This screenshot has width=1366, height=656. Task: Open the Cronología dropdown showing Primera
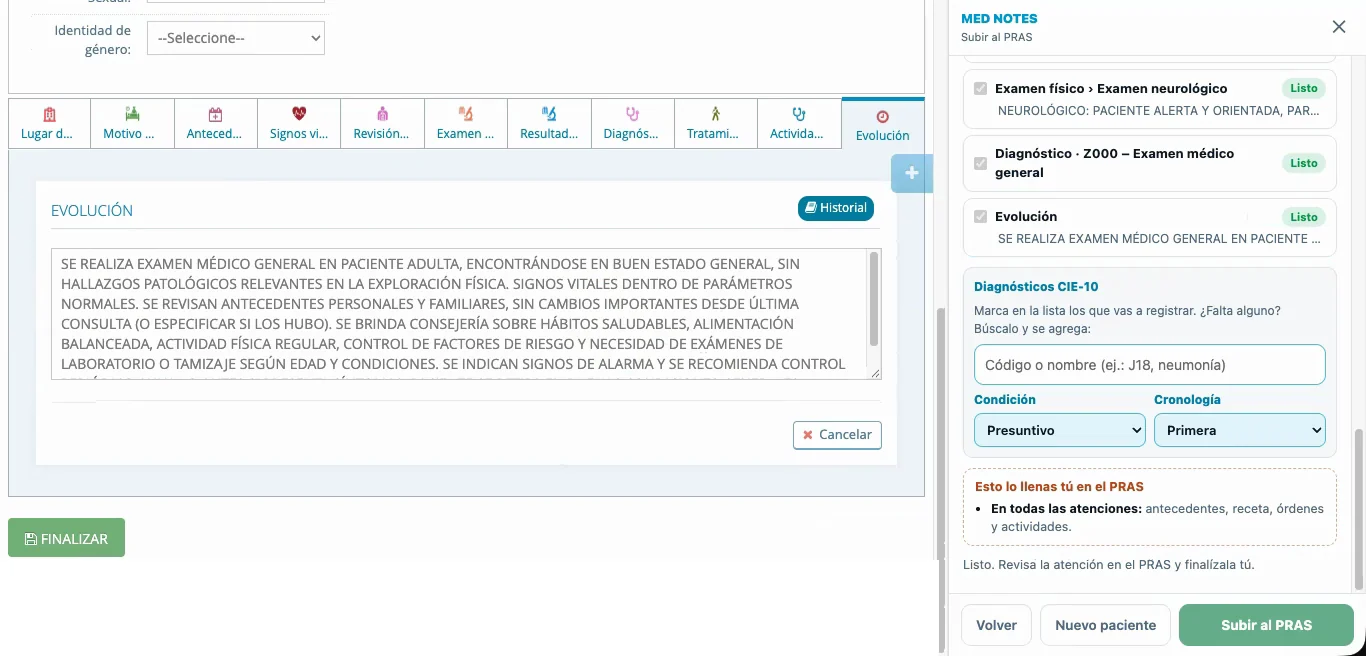pos(1240,430)
